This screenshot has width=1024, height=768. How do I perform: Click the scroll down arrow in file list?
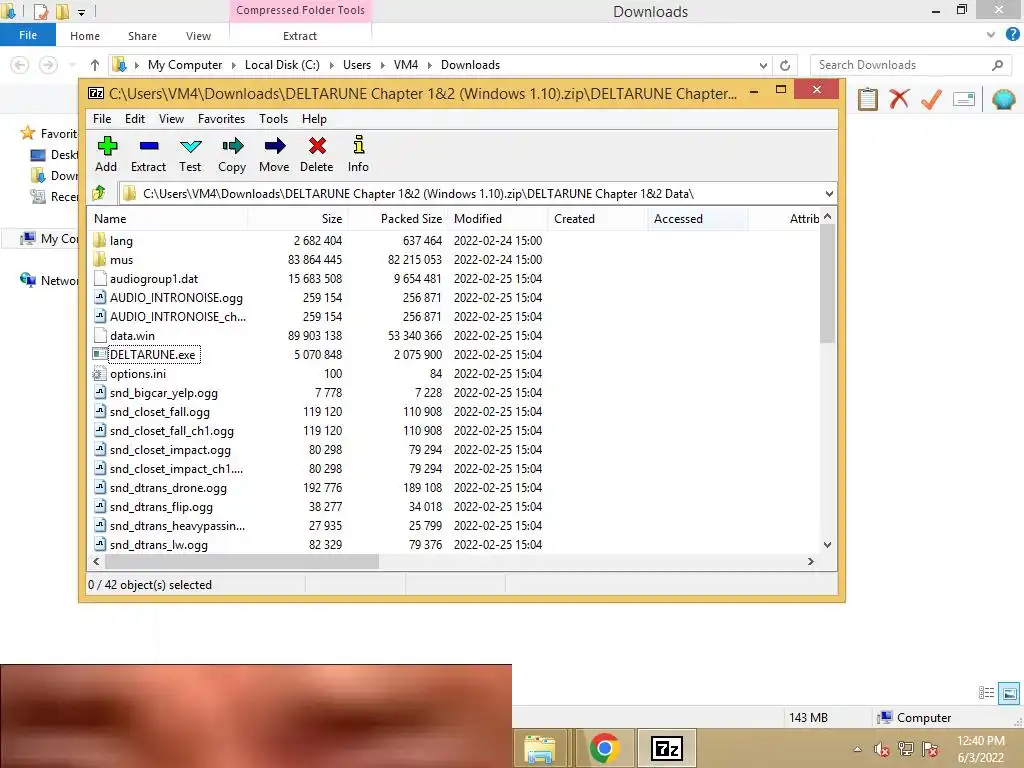(x=827, y=545)
